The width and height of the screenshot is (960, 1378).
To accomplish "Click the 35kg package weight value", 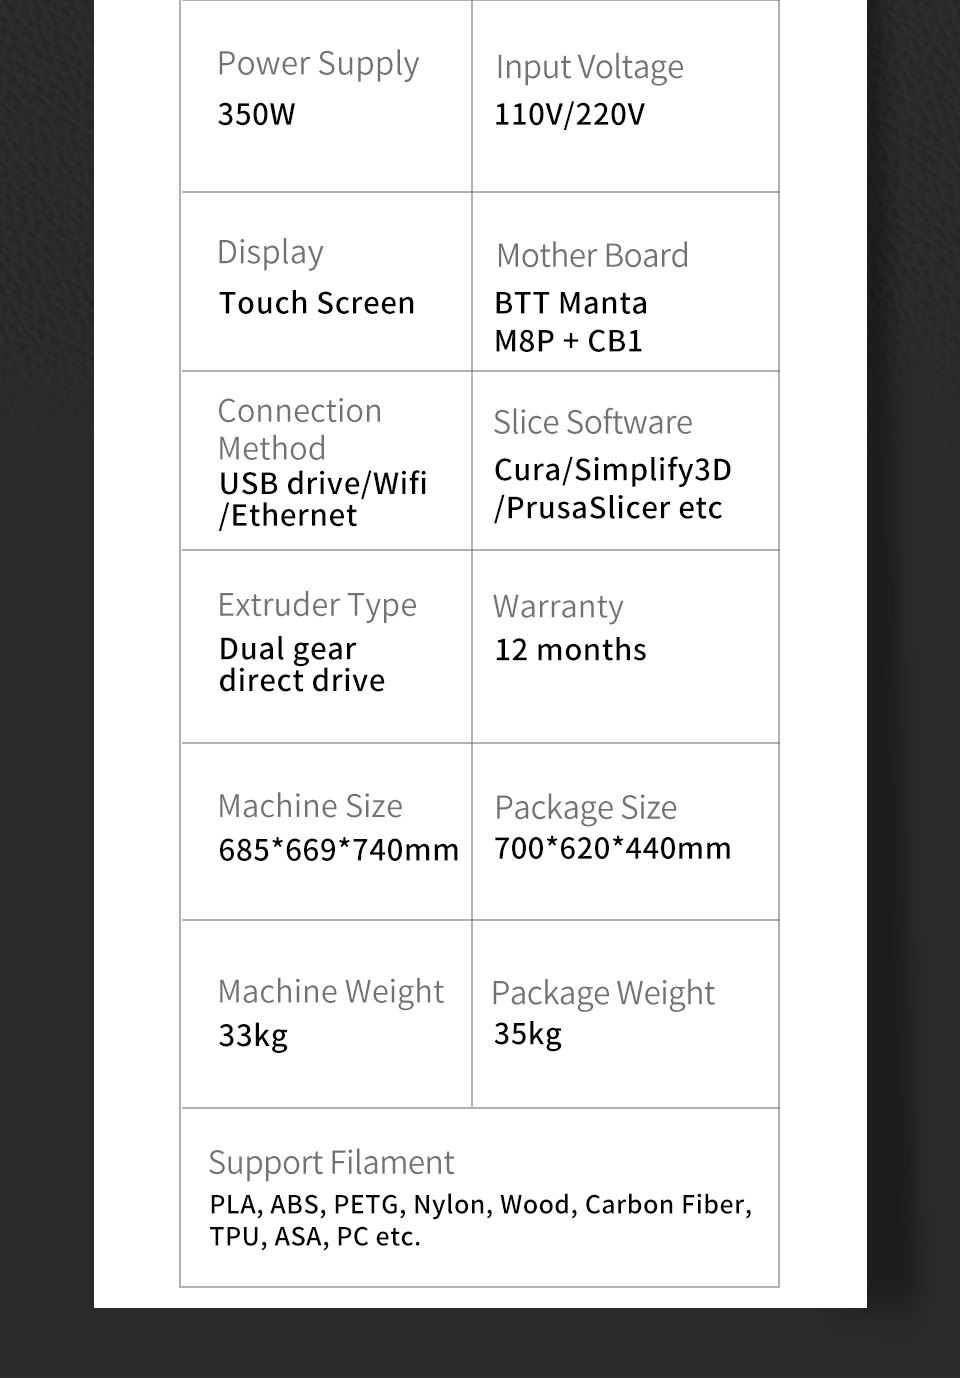I will click(x=527, y=1034).
